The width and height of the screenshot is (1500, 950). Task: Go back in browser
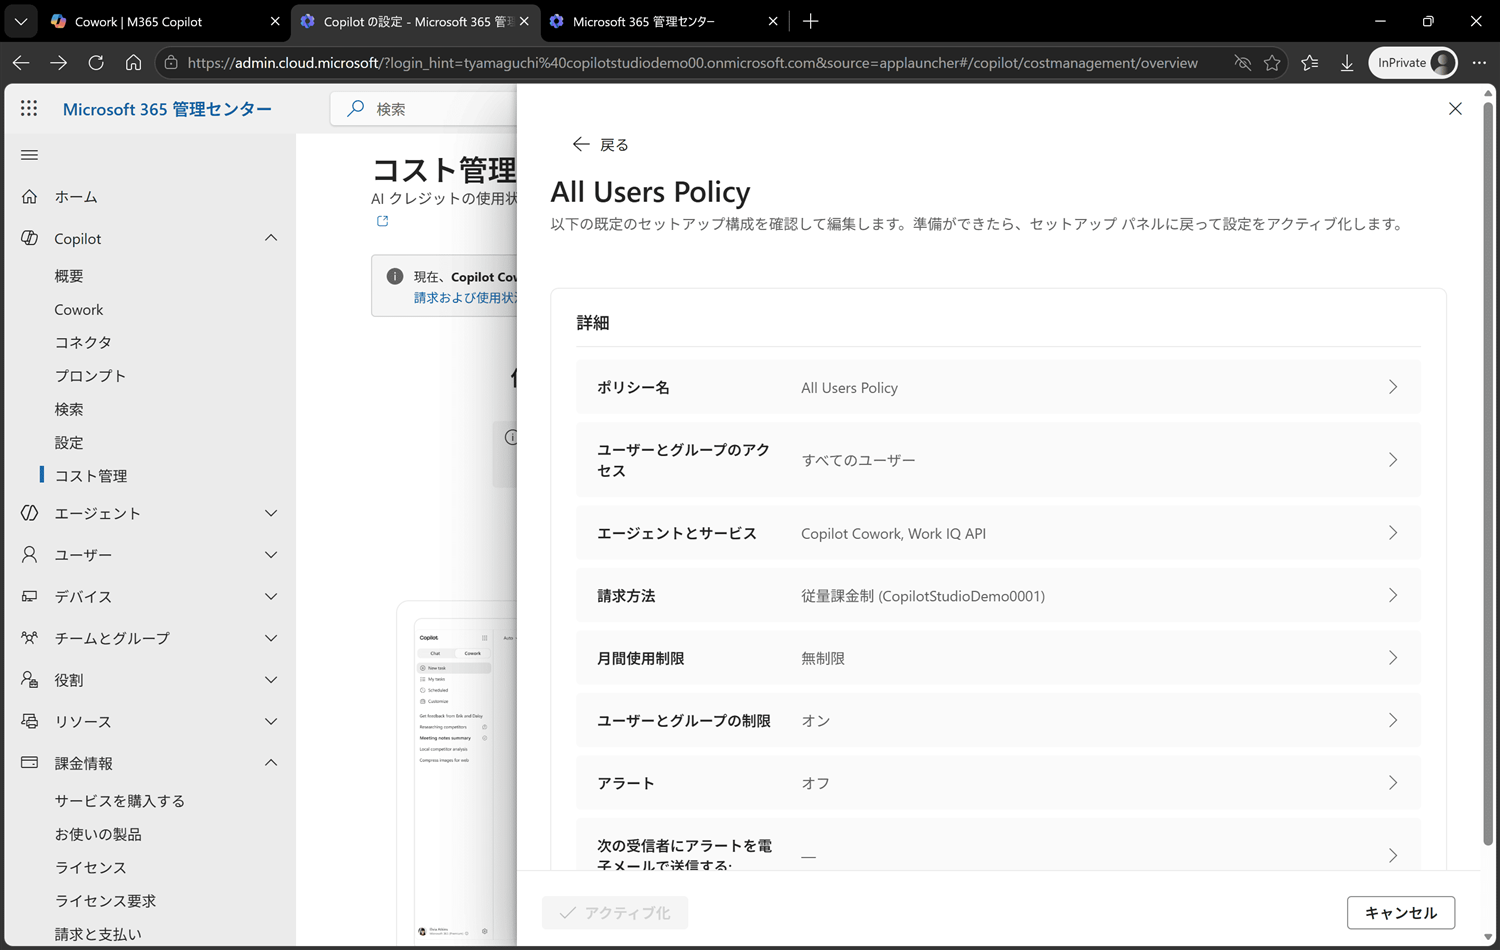[21, 63]
